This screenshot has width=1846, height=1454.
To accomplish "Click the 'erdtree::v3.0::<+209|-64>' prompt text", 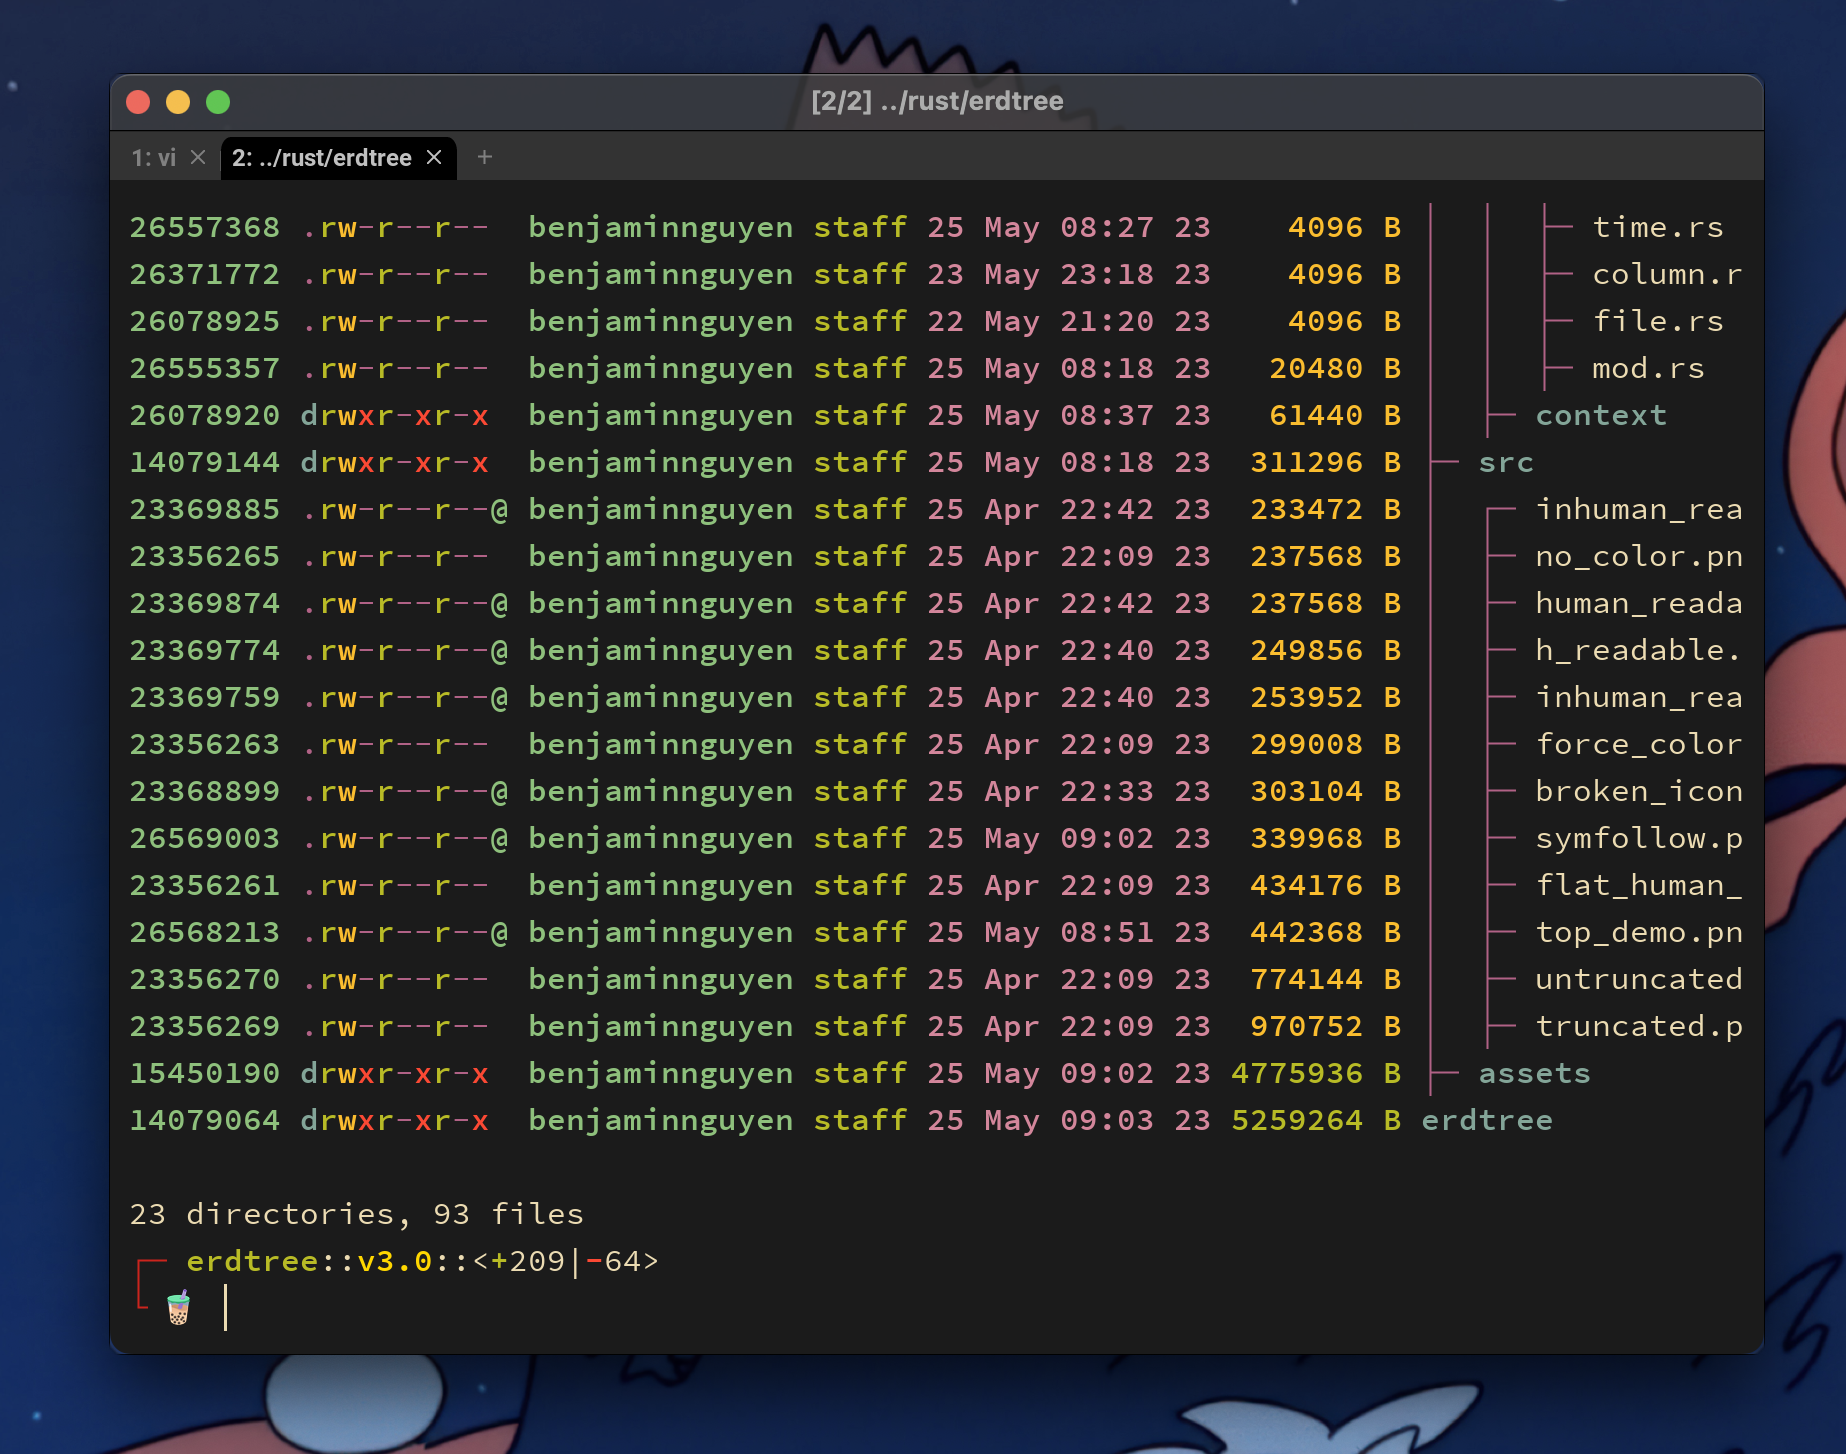I will click(423, 1261).
